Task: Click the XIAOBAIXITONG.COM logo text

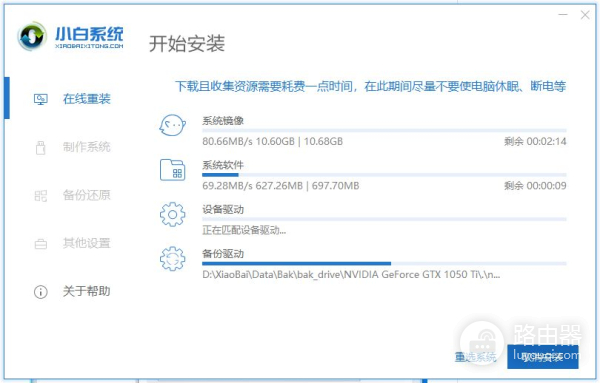Action: [89, 46]
